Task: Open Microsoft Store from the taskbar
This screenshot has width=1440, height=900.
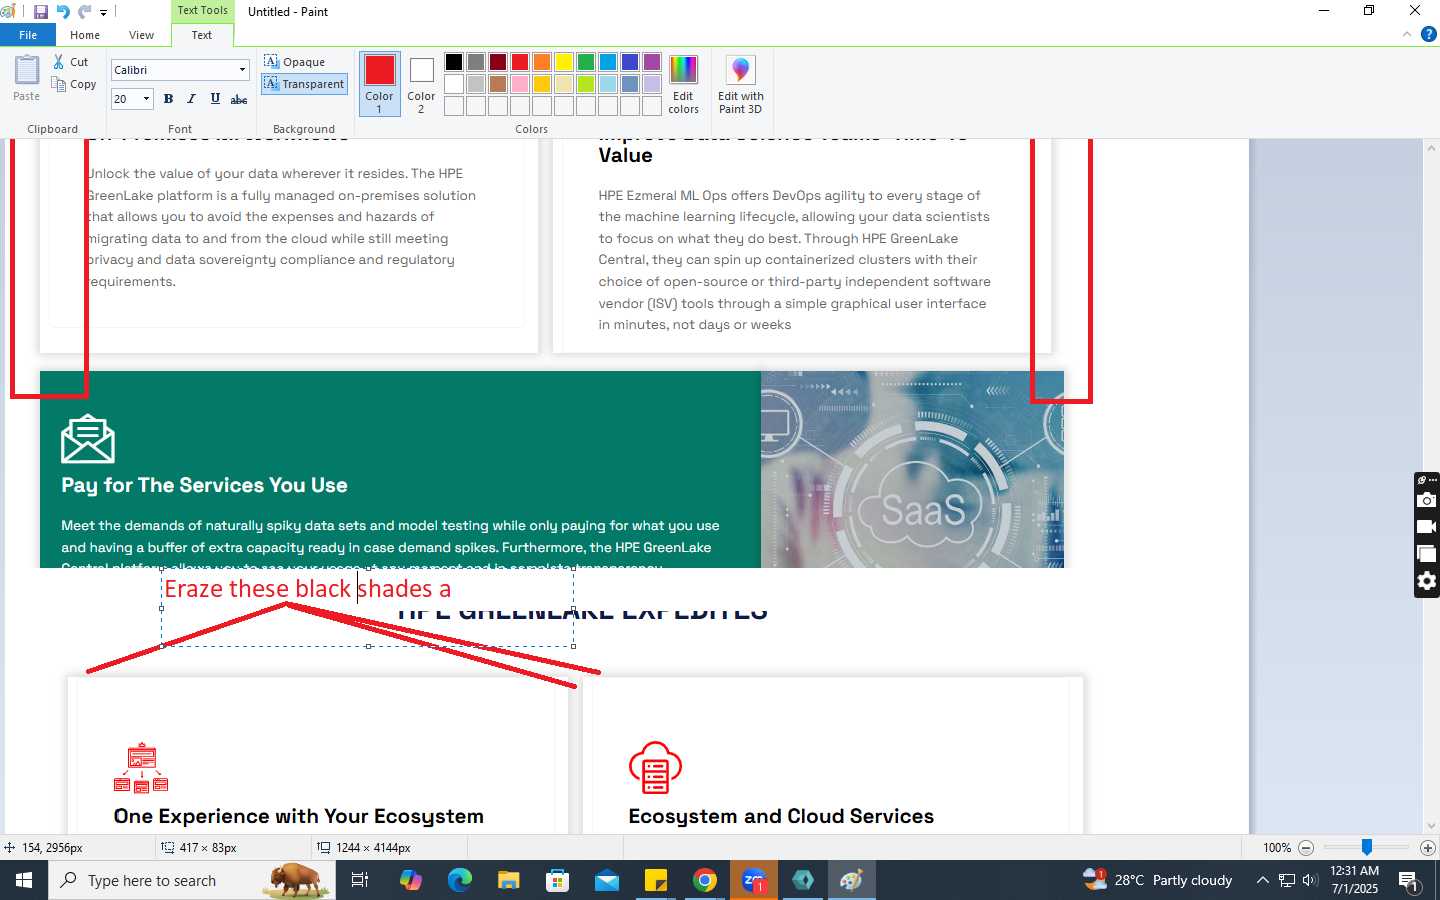Action: click(557, 880)
